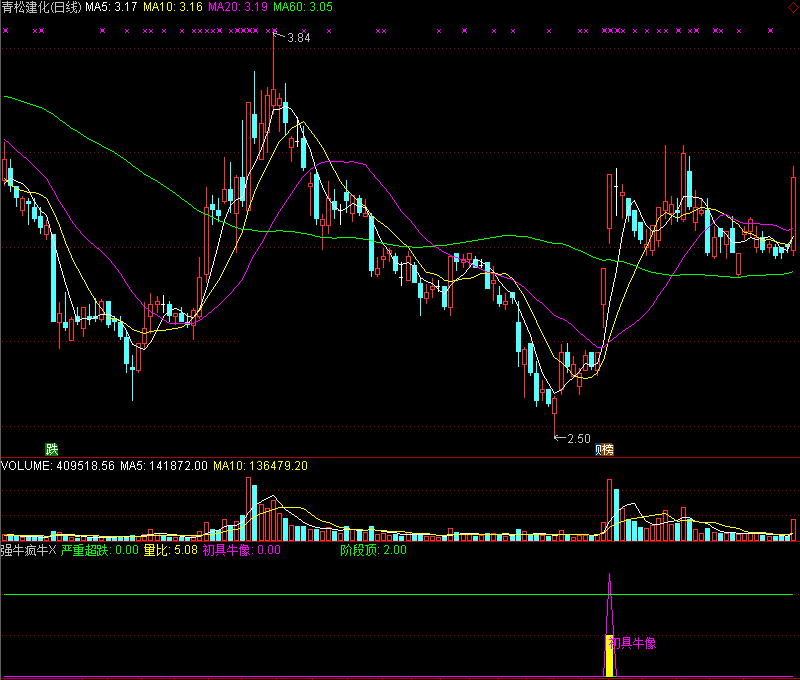Click the green 跌 event marker
Viewport: 800px width, 680px height.
coord(52,449)
